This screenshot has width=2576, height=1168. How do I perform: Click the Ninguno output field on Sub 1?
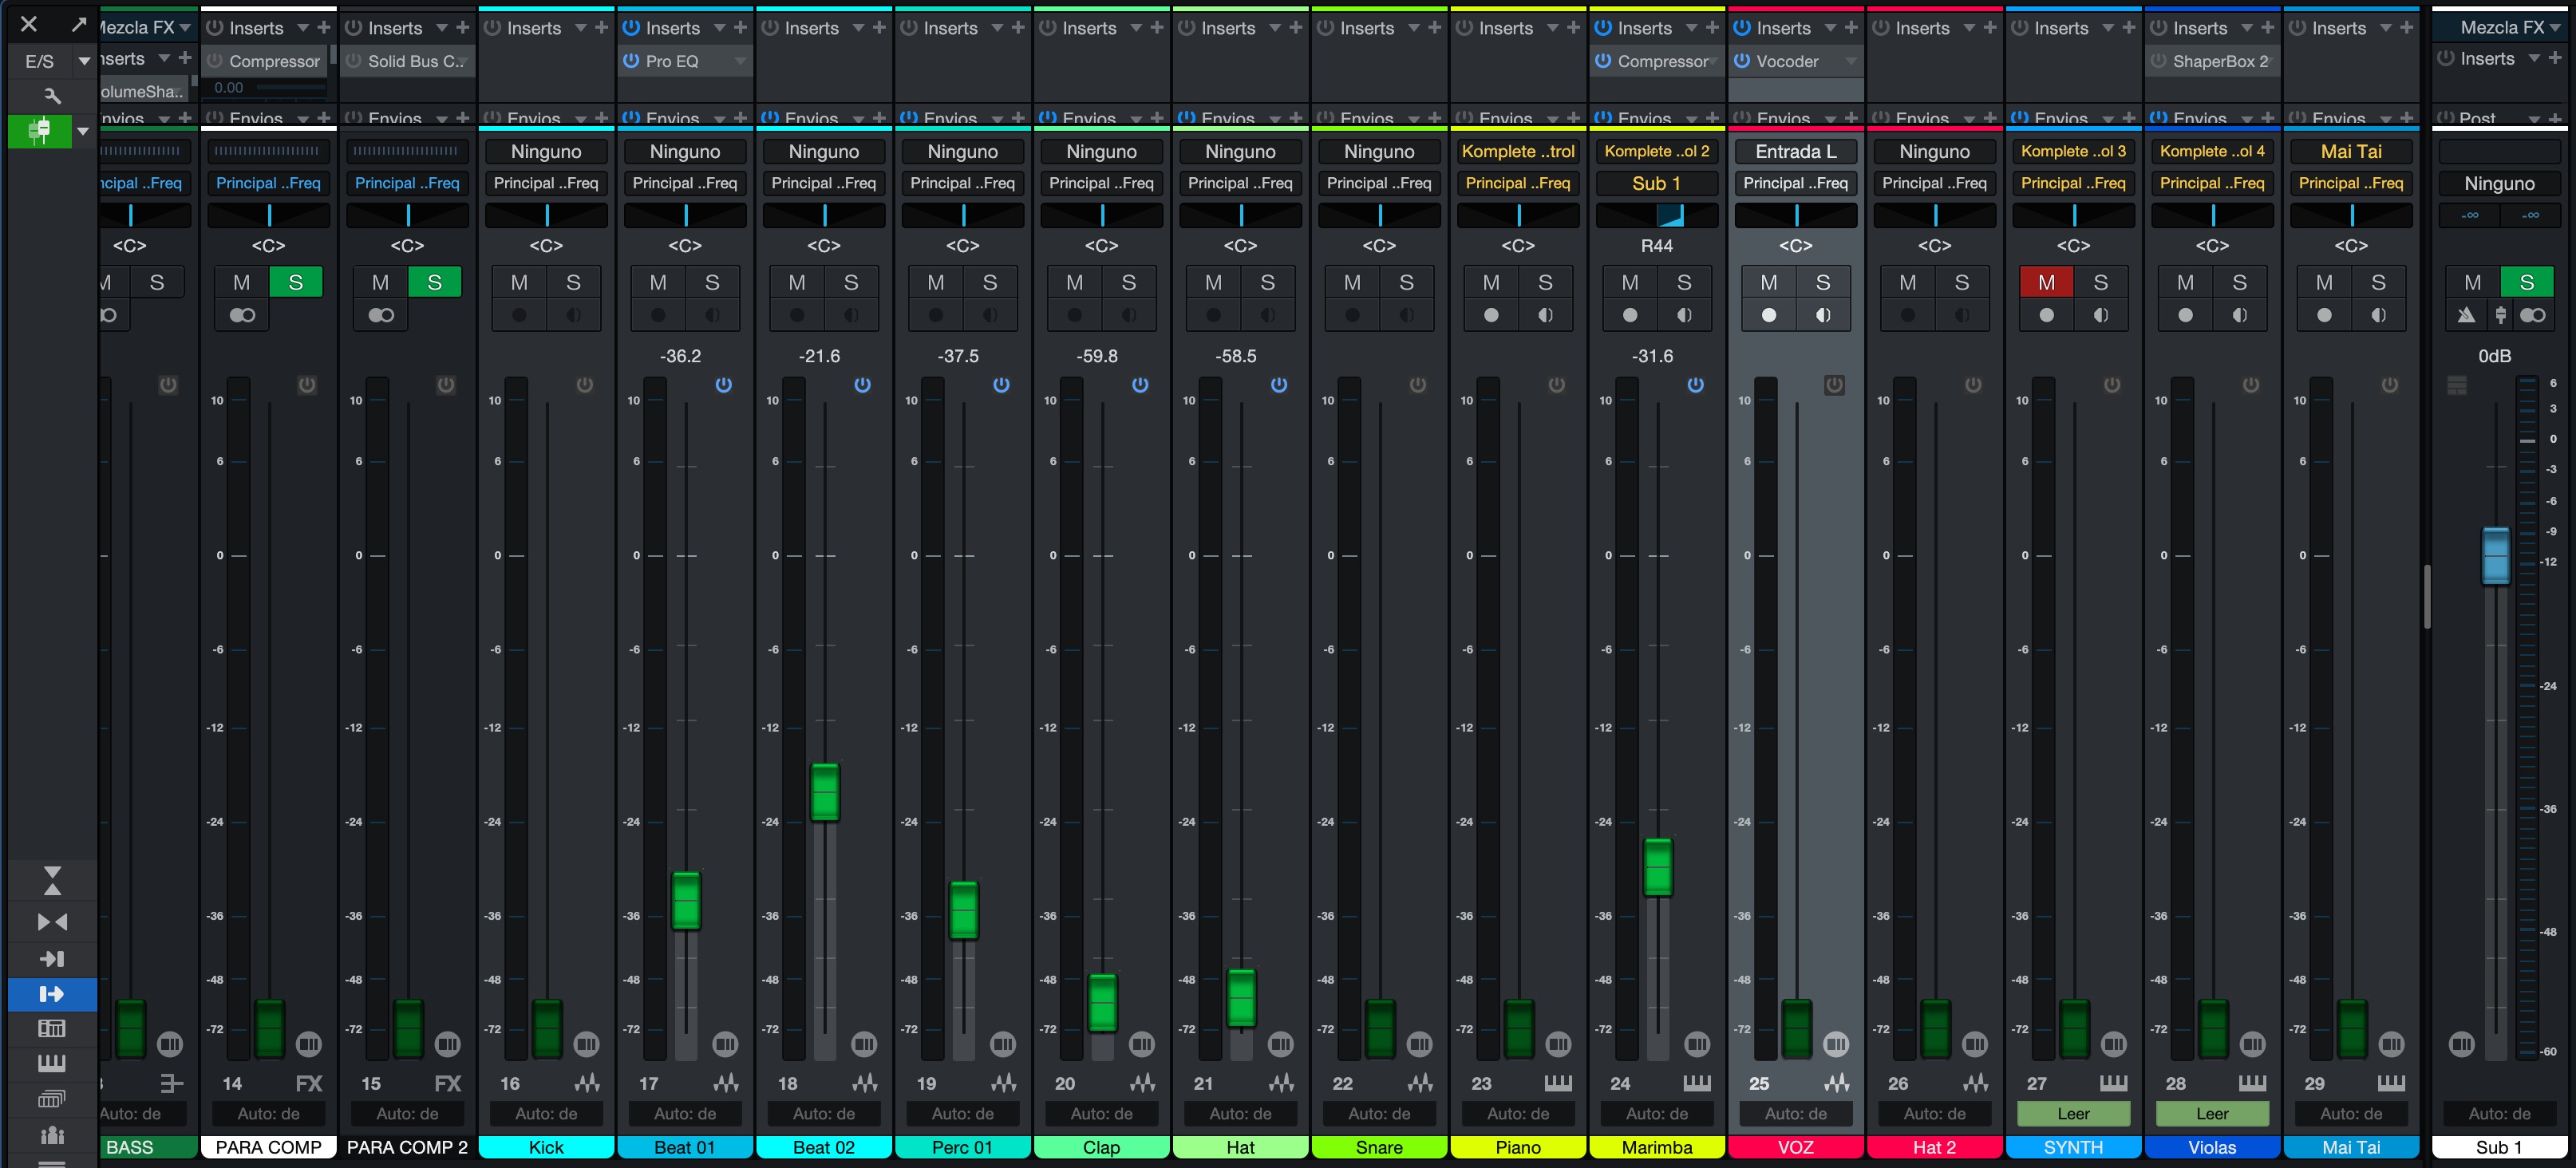coord(2499,184)
